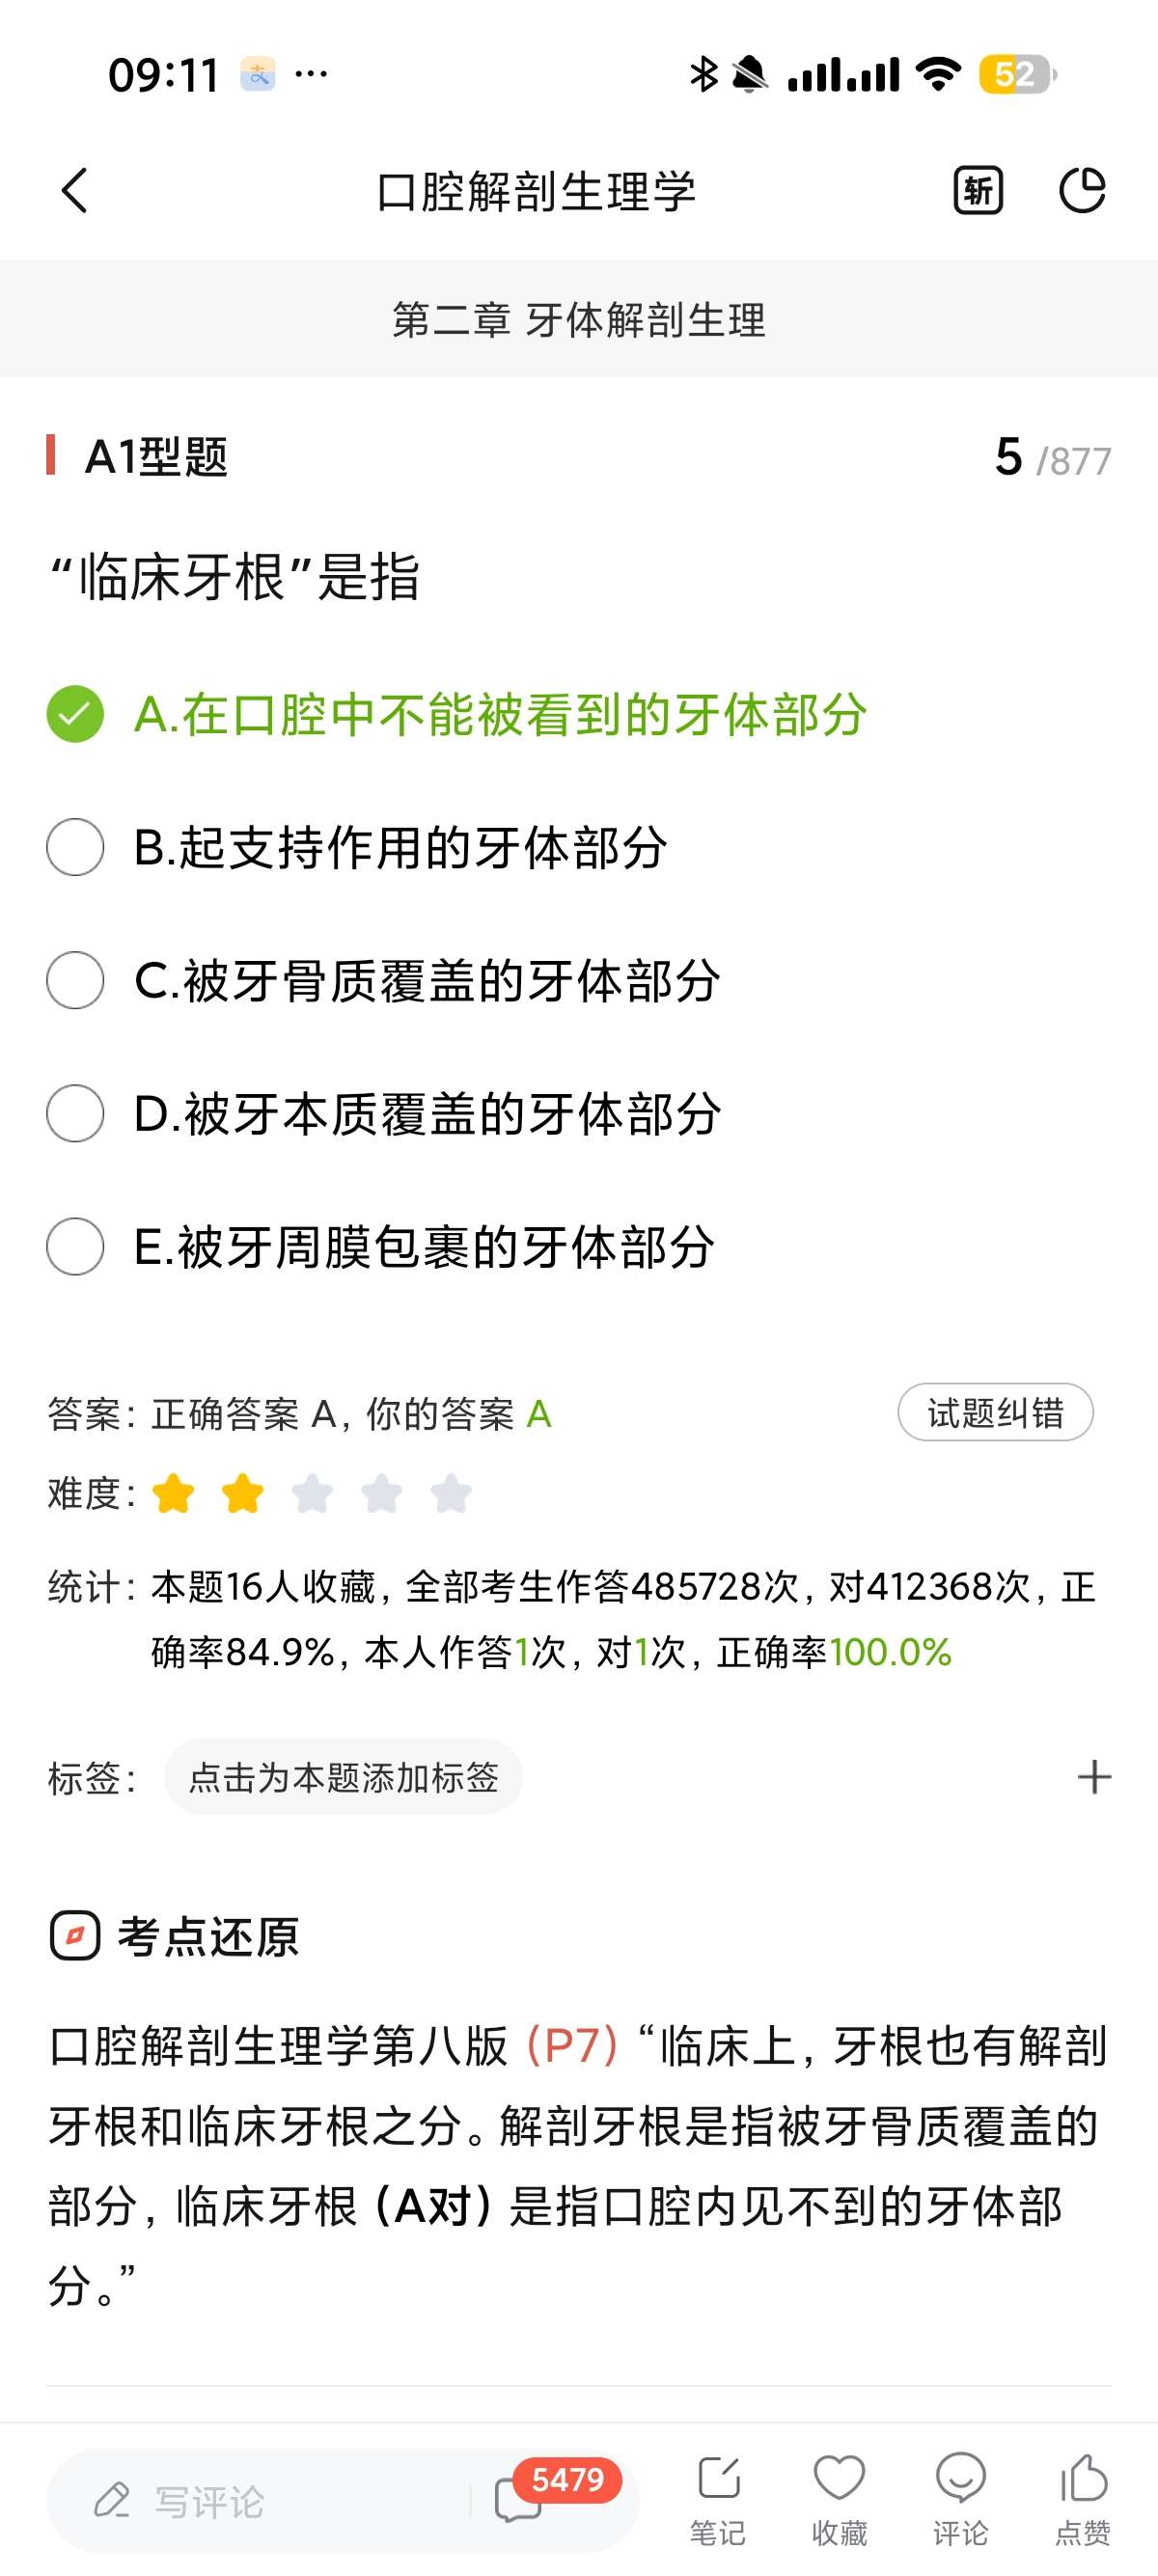
Task: Tap the checked option A answer
Action: click(x=500, y=715)
